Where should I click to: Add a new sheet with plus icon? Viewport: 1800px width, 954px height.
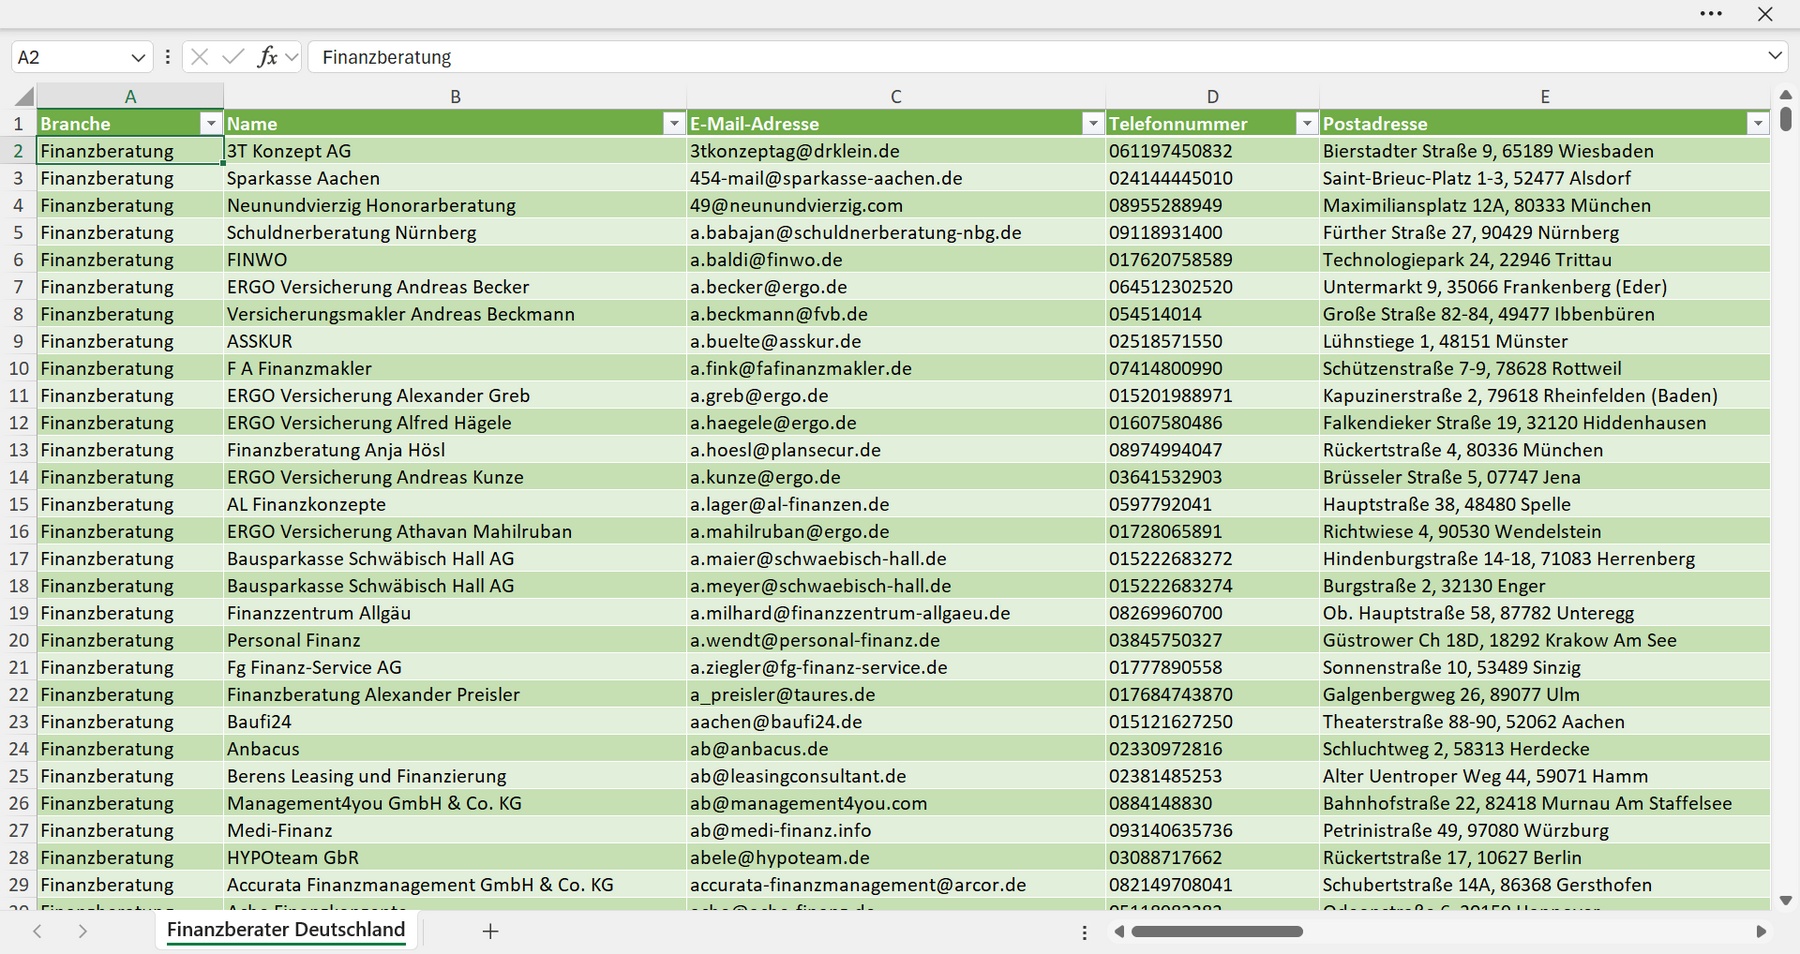click(x=490, y=931)
